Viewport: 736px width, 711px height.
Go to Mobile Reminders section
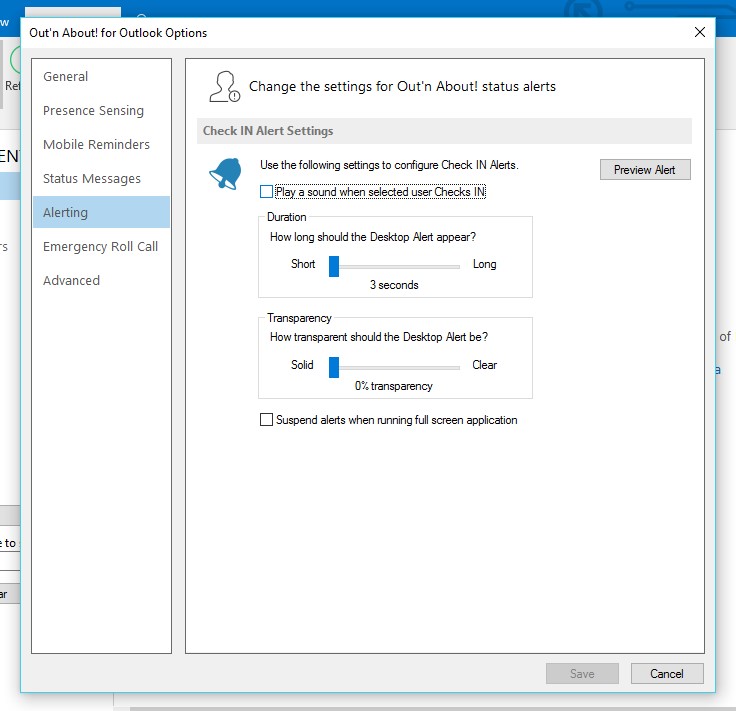(101, 145)
